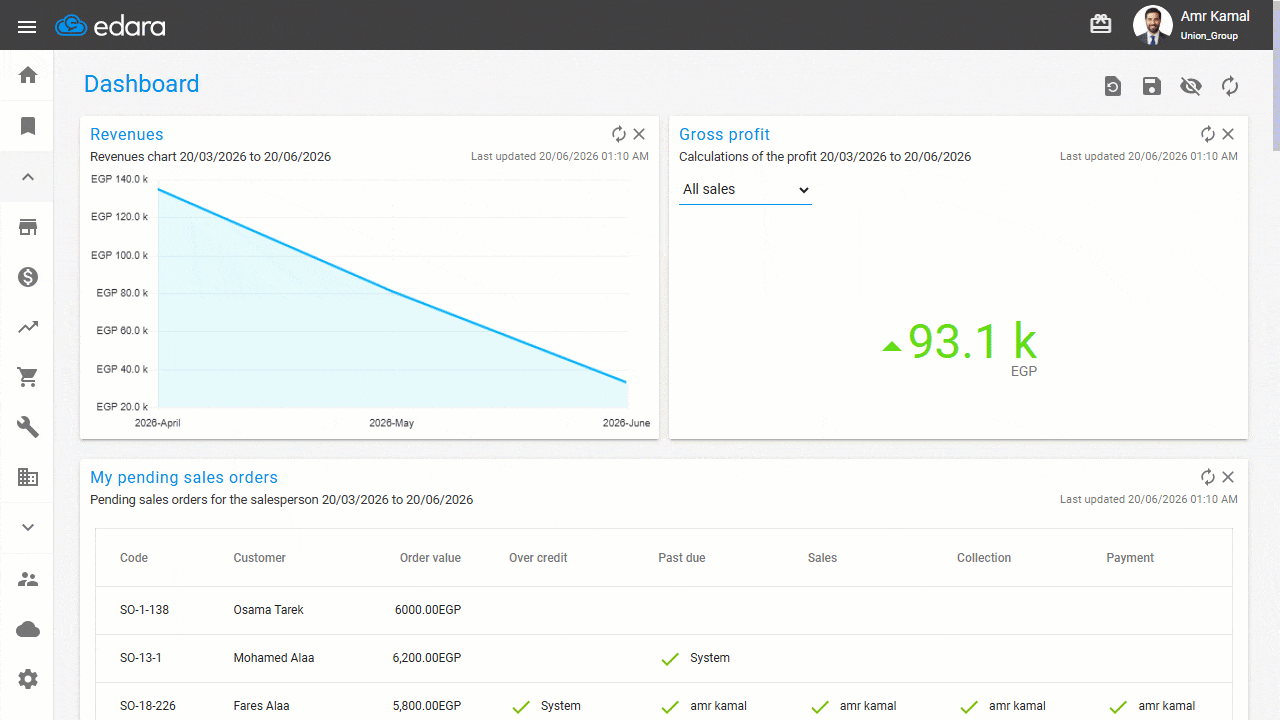Viewport: 1280px width, 720px height.
Task: Go to Home in the sidebar
Action: 28,75
